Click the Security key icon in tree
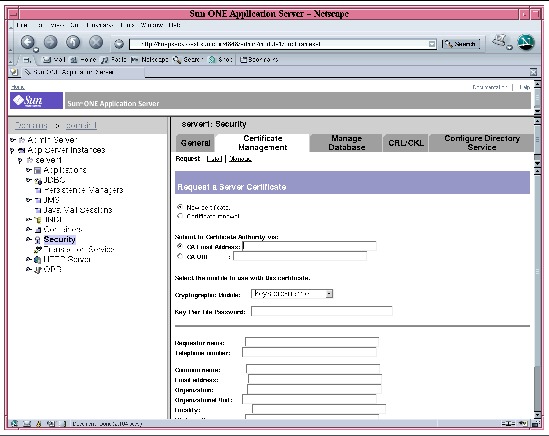 [x=37, y=240]
